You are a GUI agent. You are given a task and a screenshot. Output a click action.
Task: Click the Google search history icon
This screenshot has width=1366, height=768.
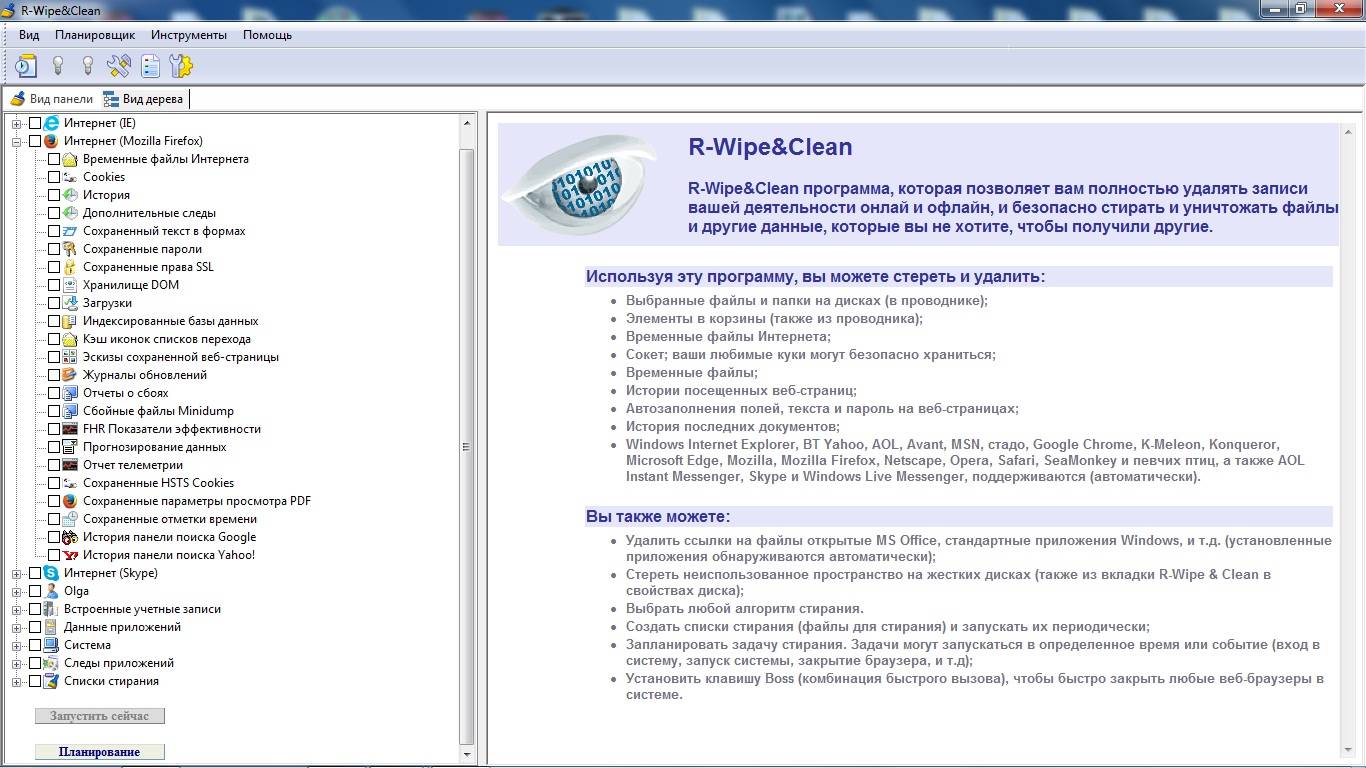click(70, 537)
